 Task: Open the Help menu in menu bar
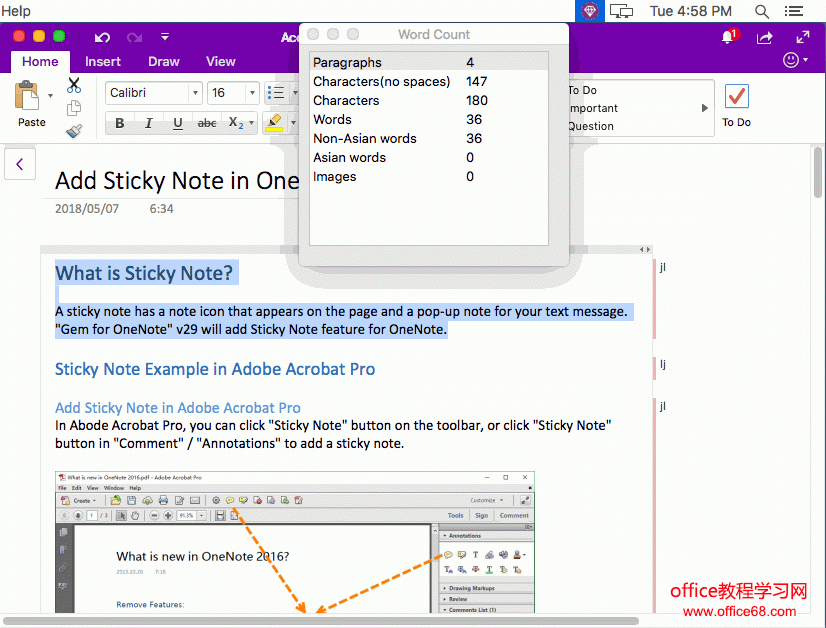click(x=16, y=11)
